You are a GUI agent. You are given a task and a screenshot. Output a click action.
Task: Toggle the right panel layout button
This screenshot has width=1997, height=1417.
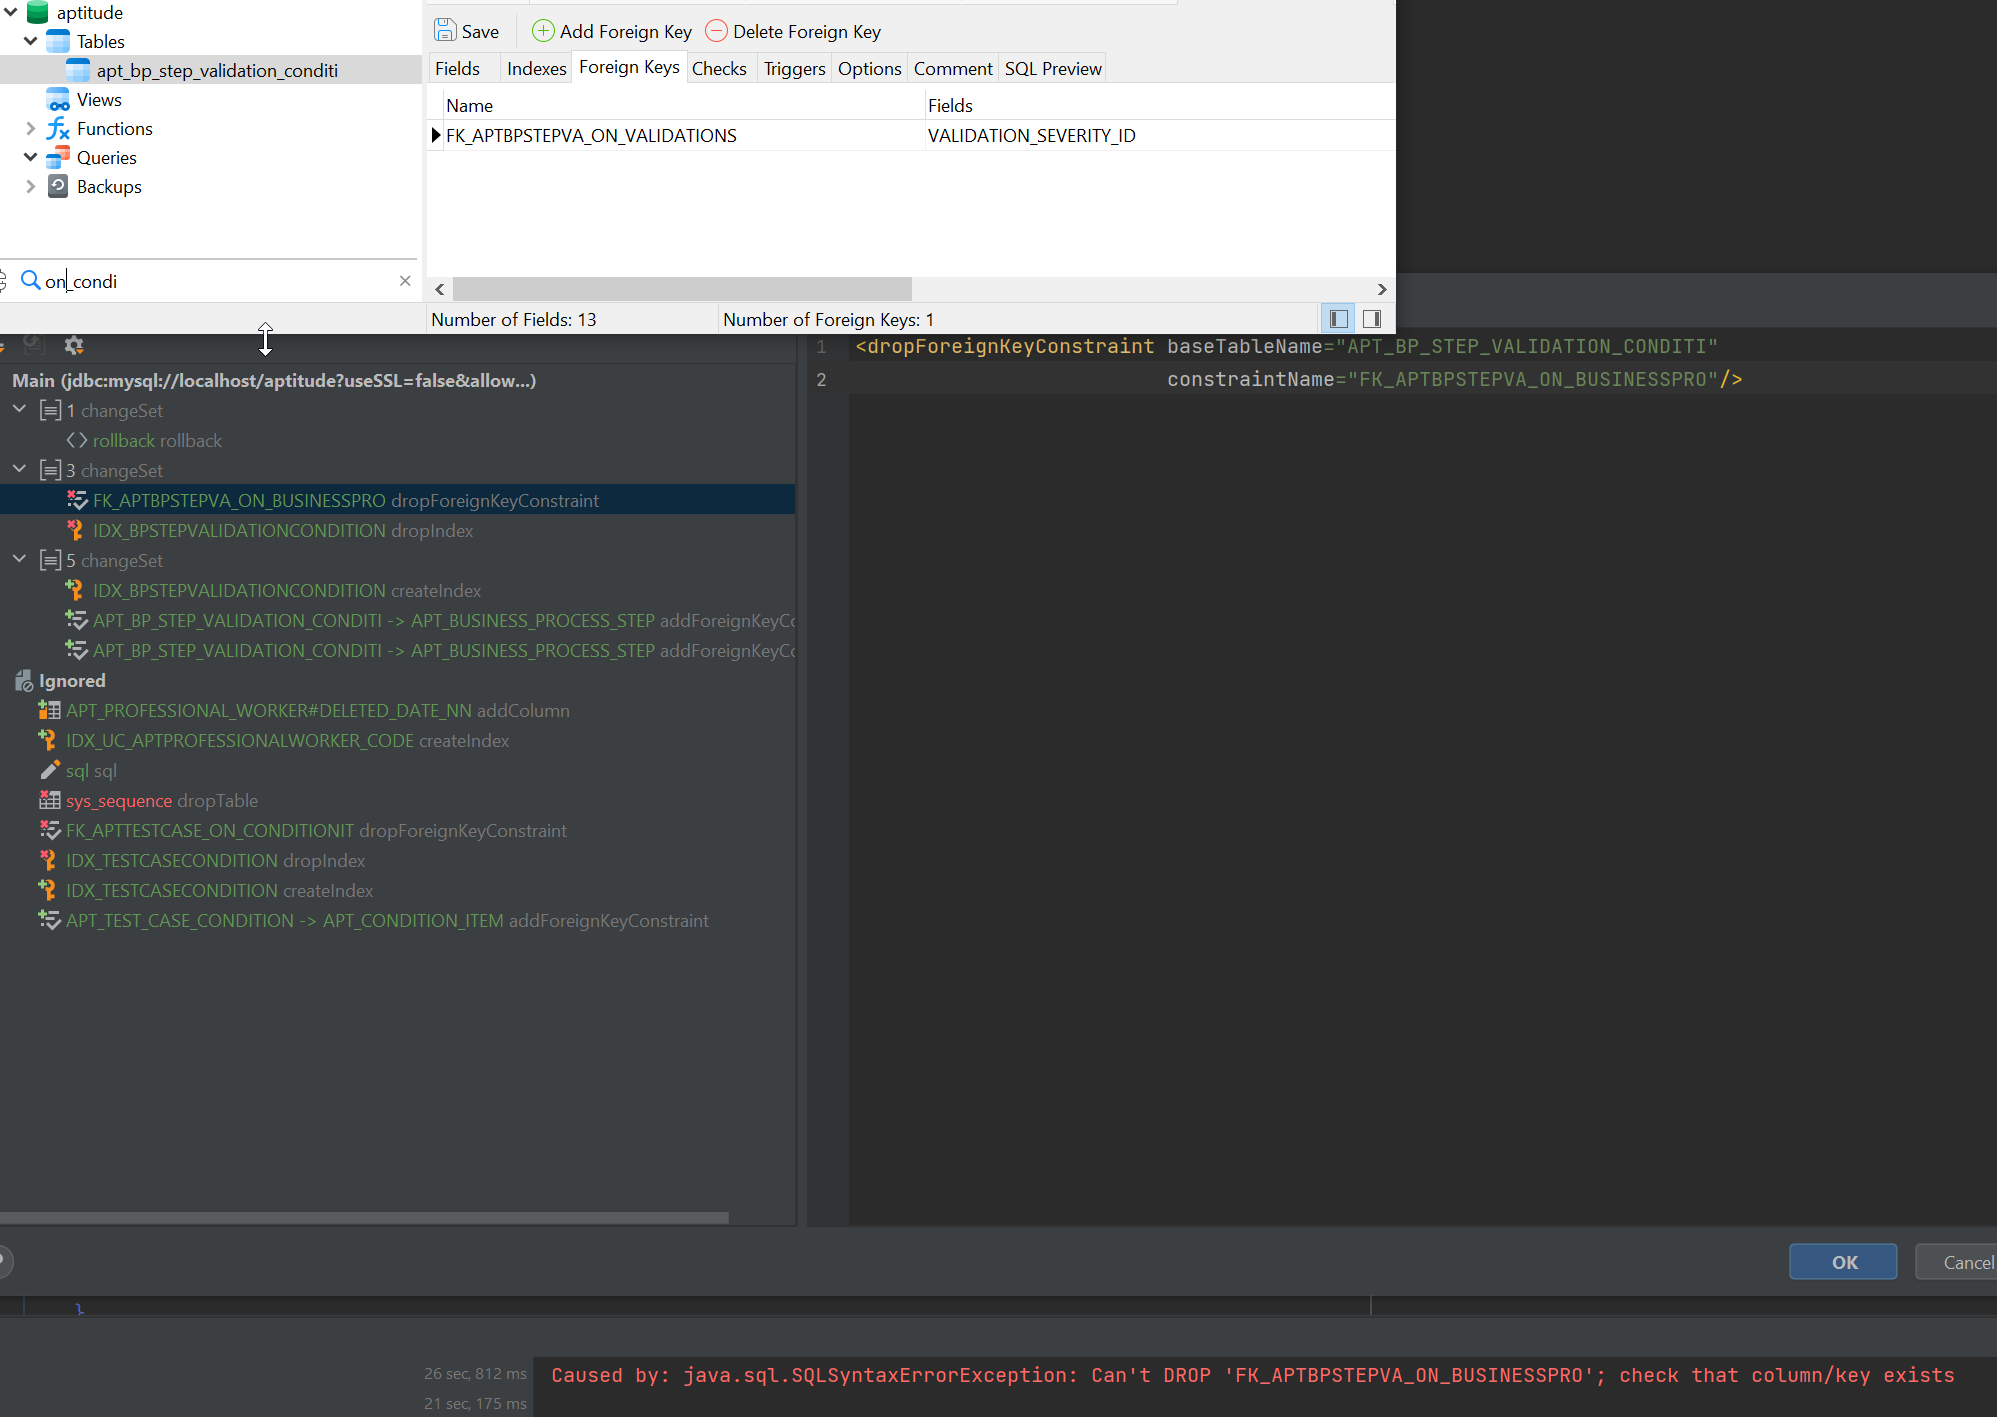point(1372,319)
